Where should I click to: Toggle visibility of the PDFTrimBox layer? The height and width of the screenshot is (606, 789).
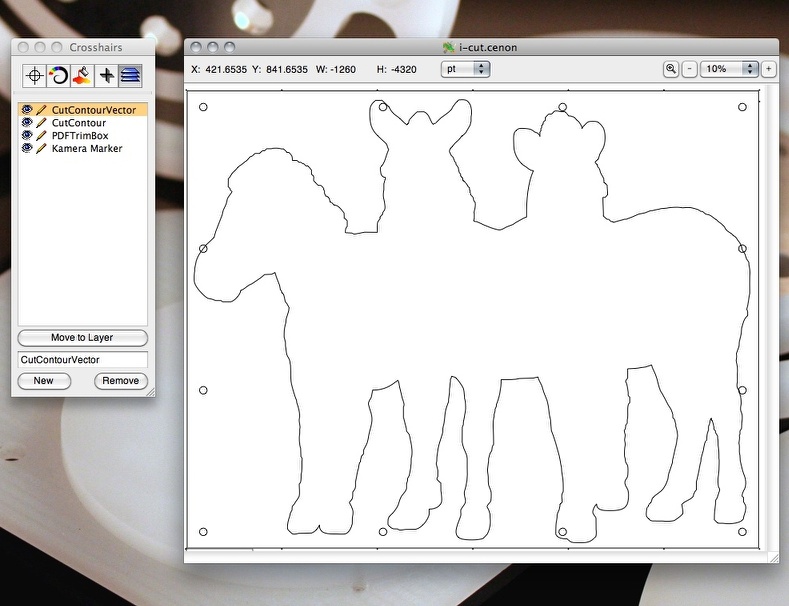(27, 136)
